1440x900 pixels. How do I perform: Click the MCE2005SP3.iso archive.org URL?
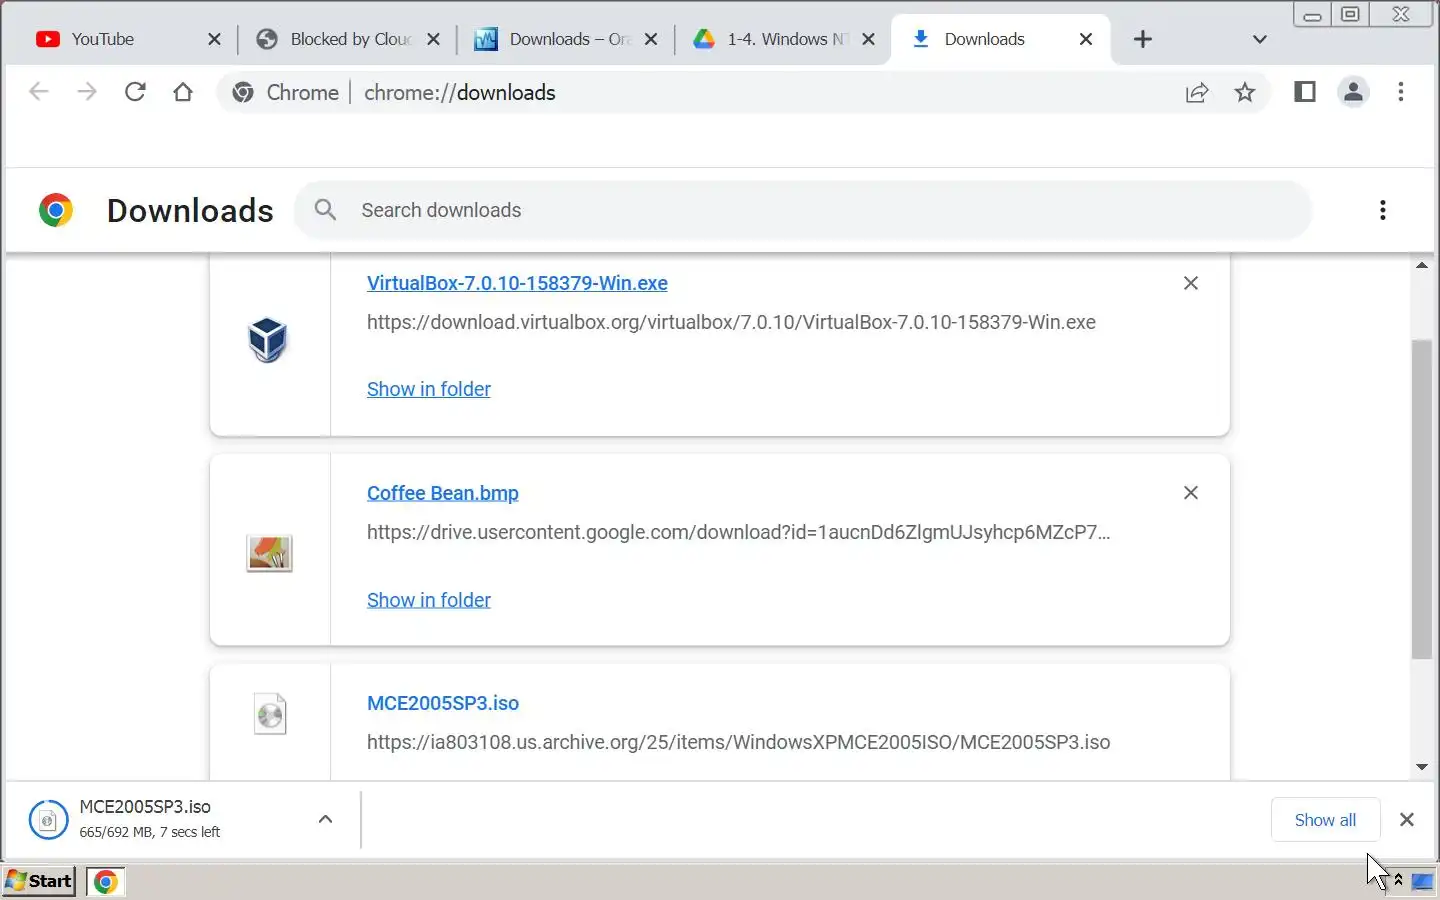click(x=738, y=742)
